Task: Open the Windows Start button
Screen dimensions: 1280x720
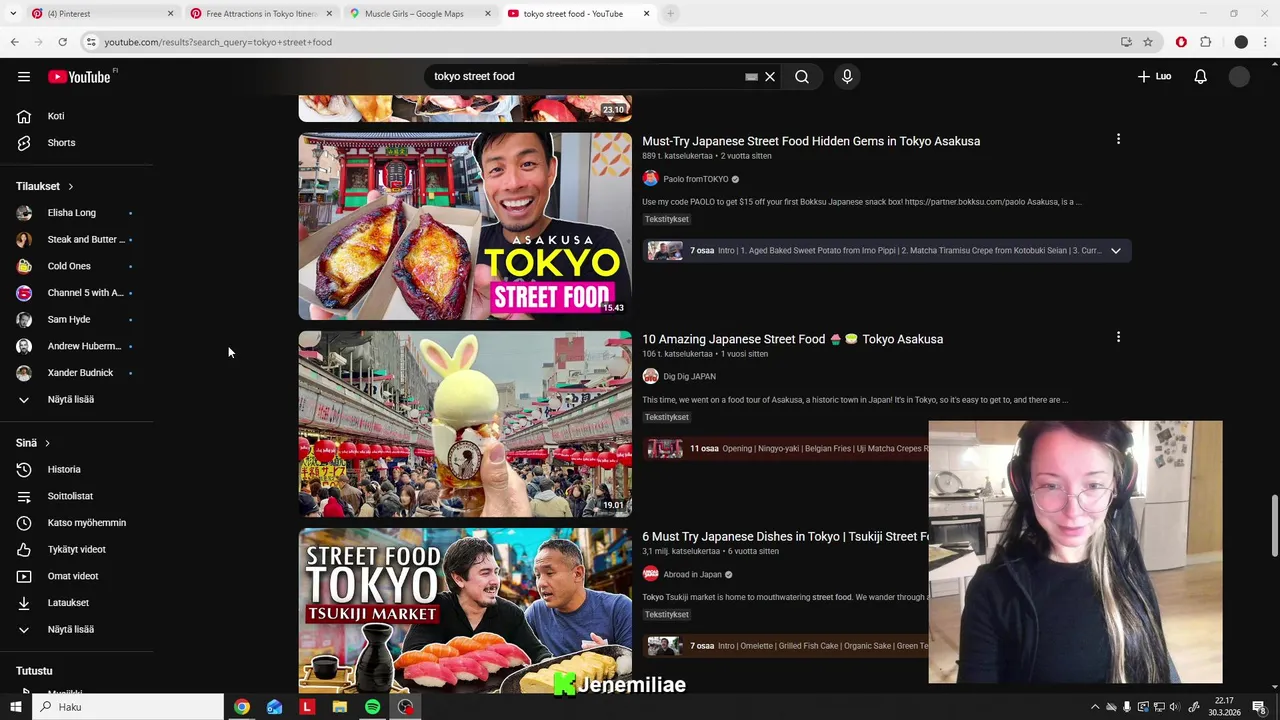Action: (15, 707)
